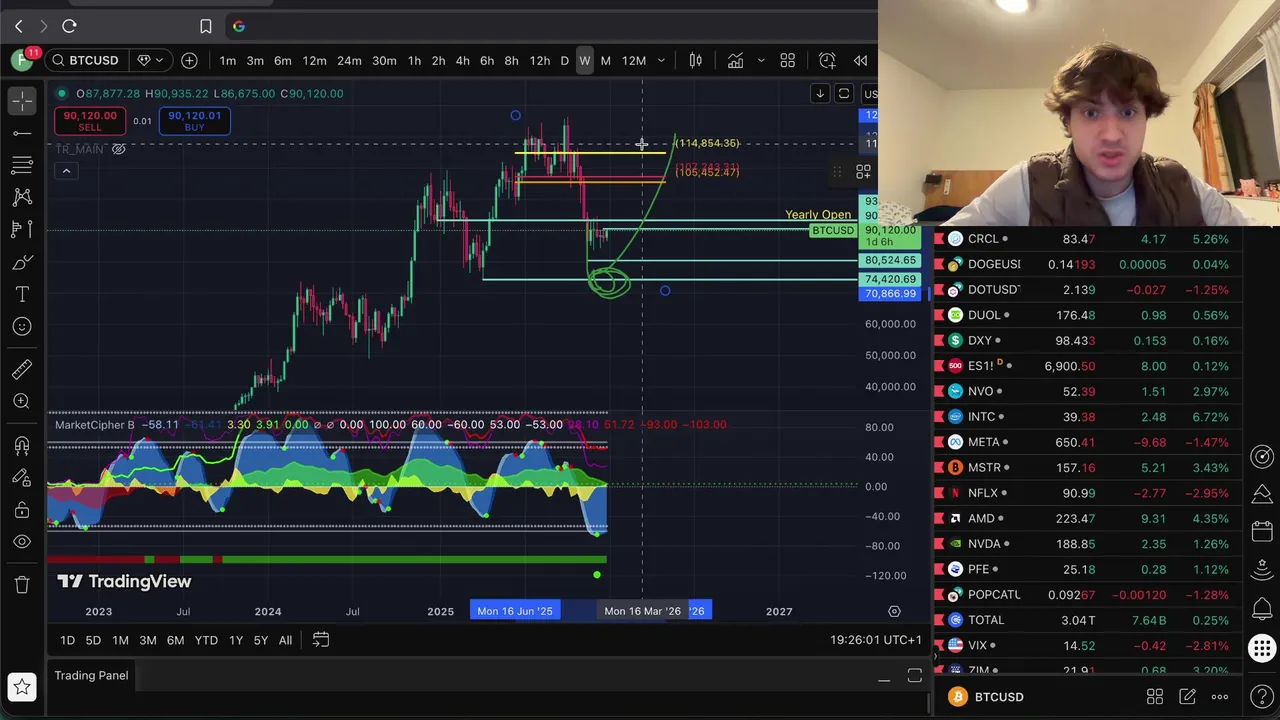
Task: Switch to the D daily timeframe
Action: point(564,61)
